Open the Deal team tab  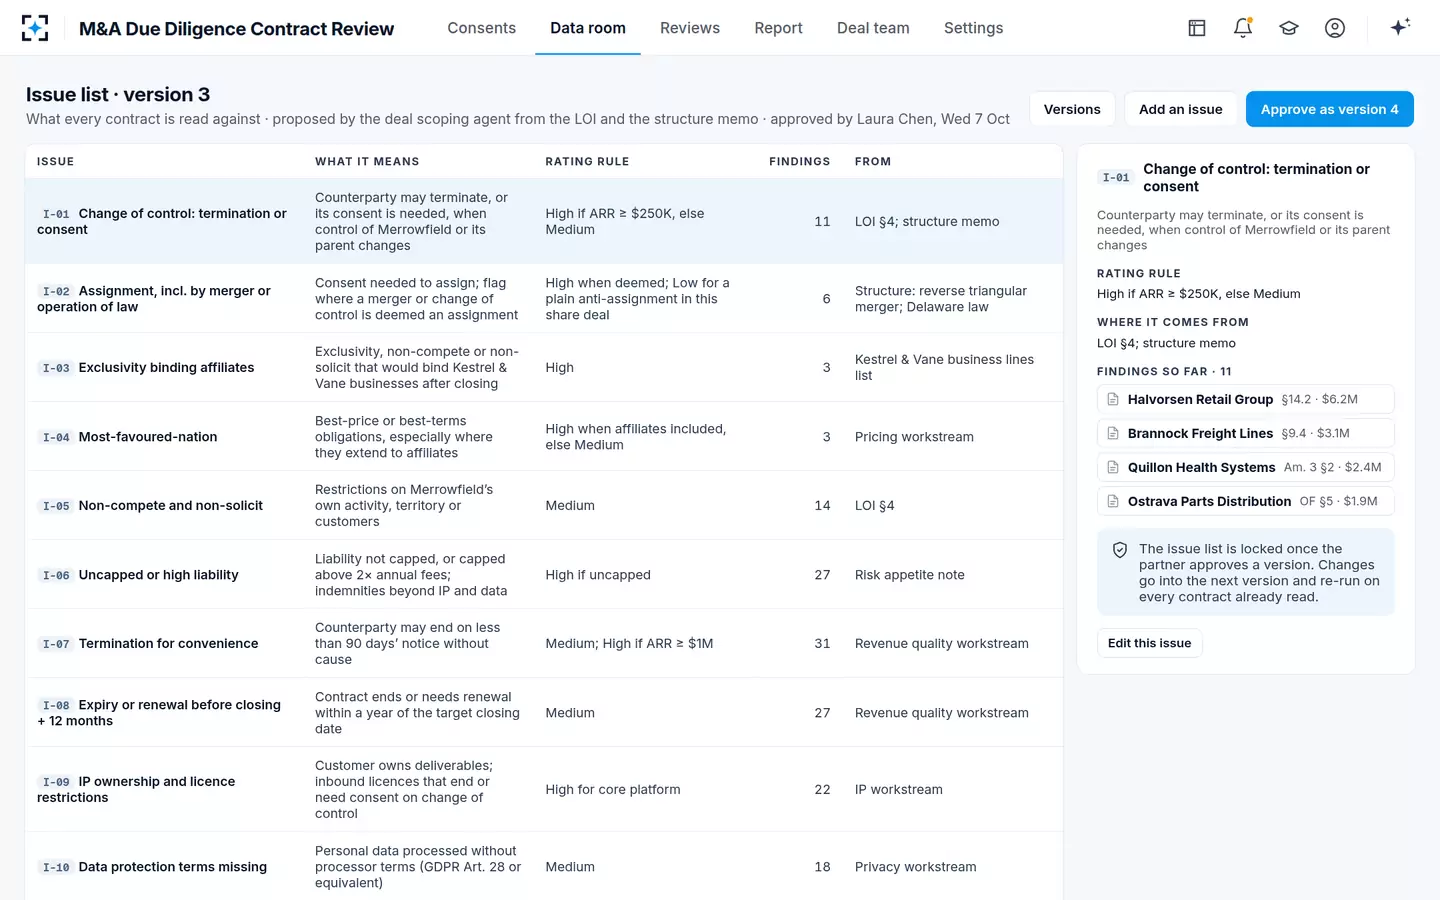(873, 28)
